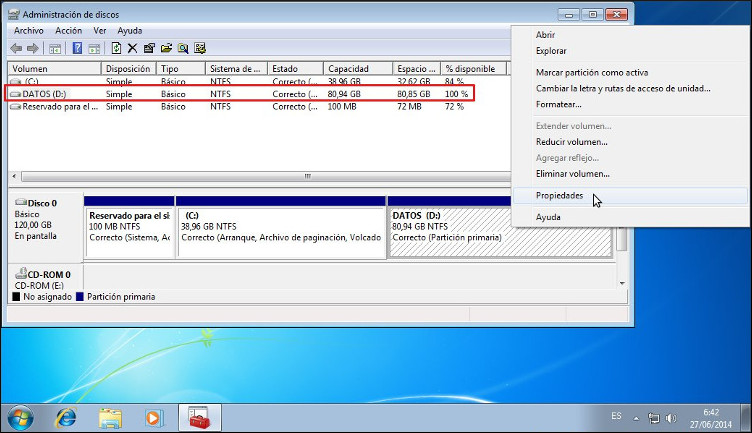The height and width of the screenshot is (433, 752).
Task: Select Propiedades in the context menu
Action: coord(630,196)
